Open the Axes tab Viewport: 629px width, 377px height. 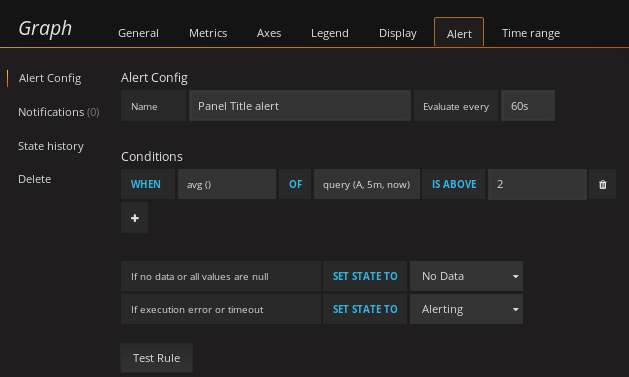pyautogui.click(x=269, y=33)
